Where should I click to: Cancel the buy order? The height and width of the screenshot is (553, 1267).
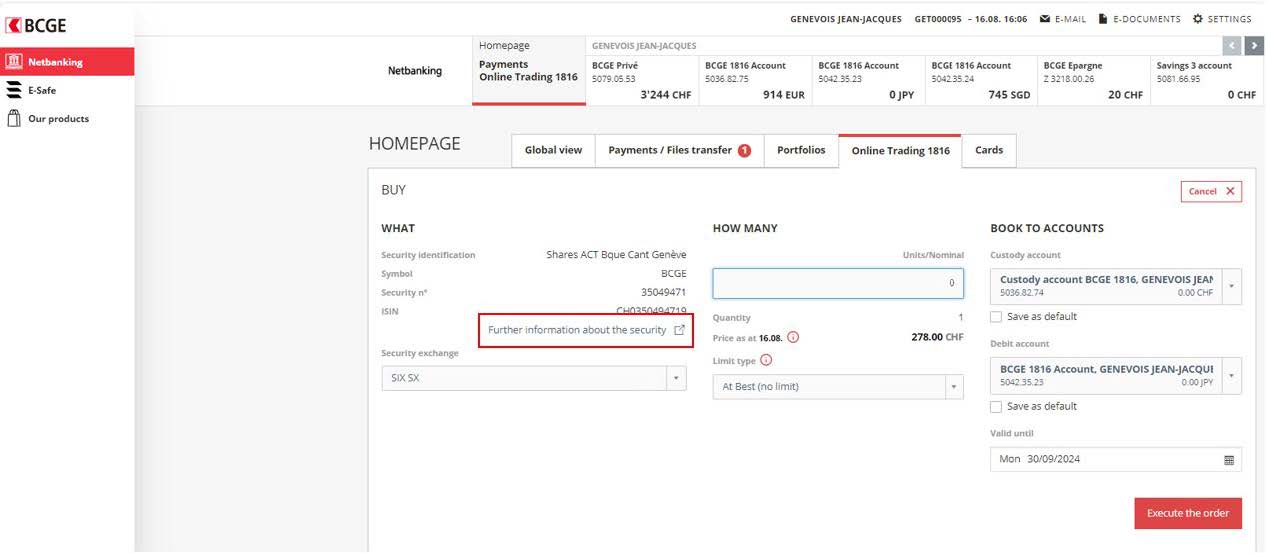[1211, 191]
